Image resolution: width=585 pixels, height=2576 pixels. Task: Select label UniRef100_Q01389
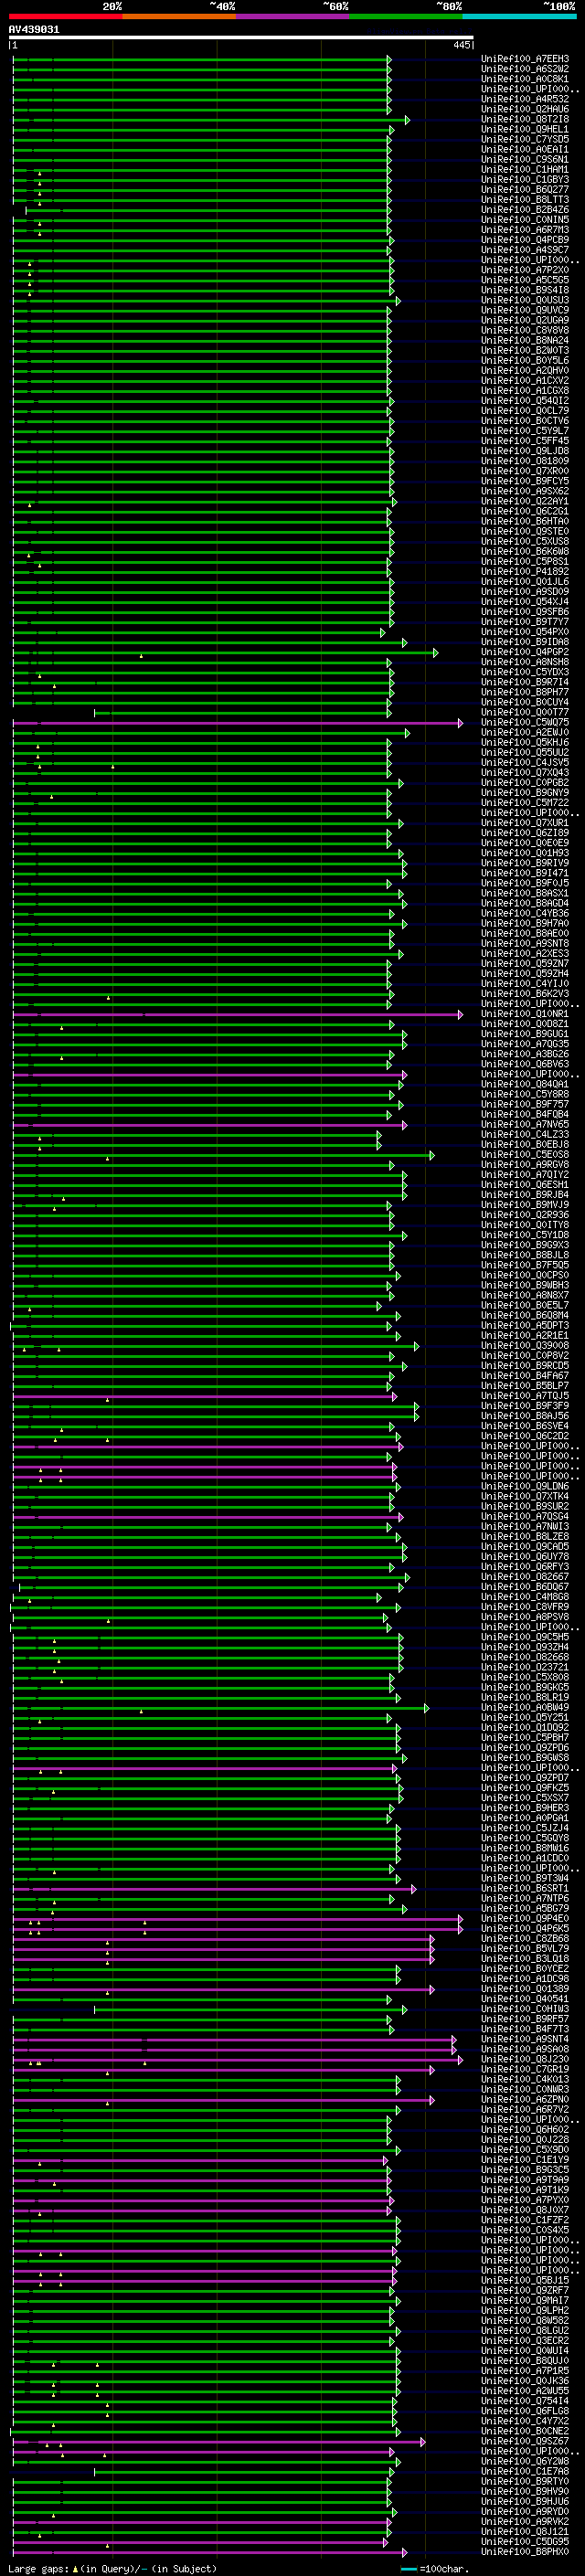click(x=525, y=1988)
